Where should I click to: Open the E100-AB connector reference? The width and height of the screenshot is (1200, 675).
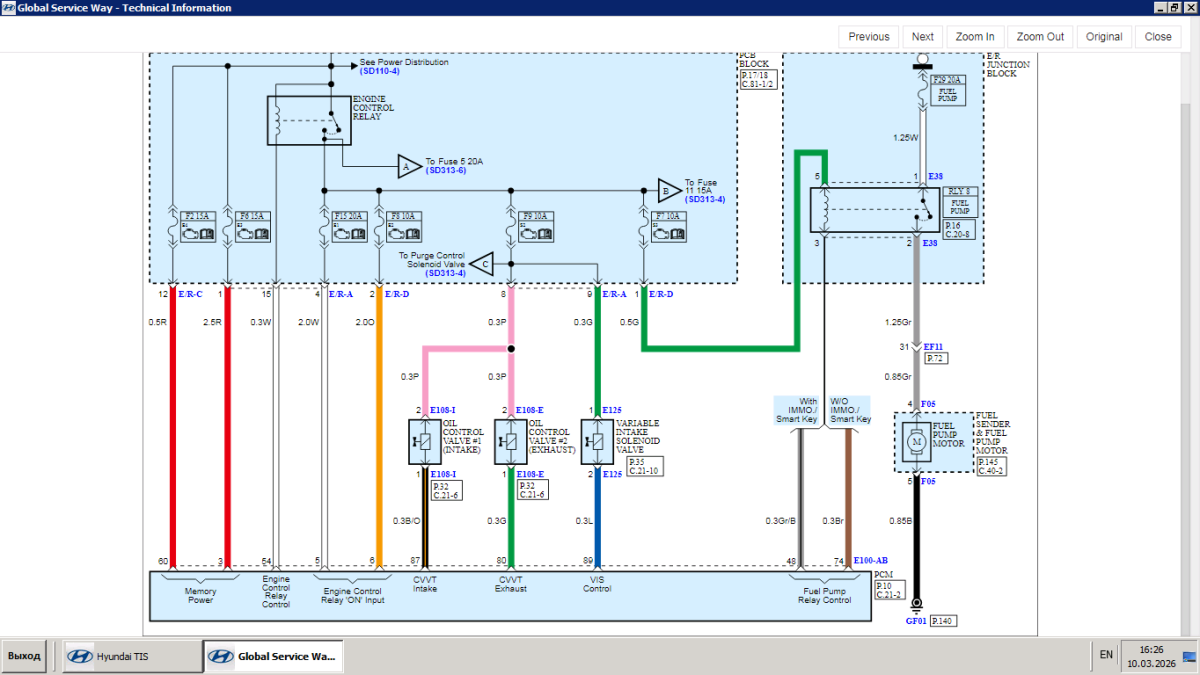pos(870,561)
